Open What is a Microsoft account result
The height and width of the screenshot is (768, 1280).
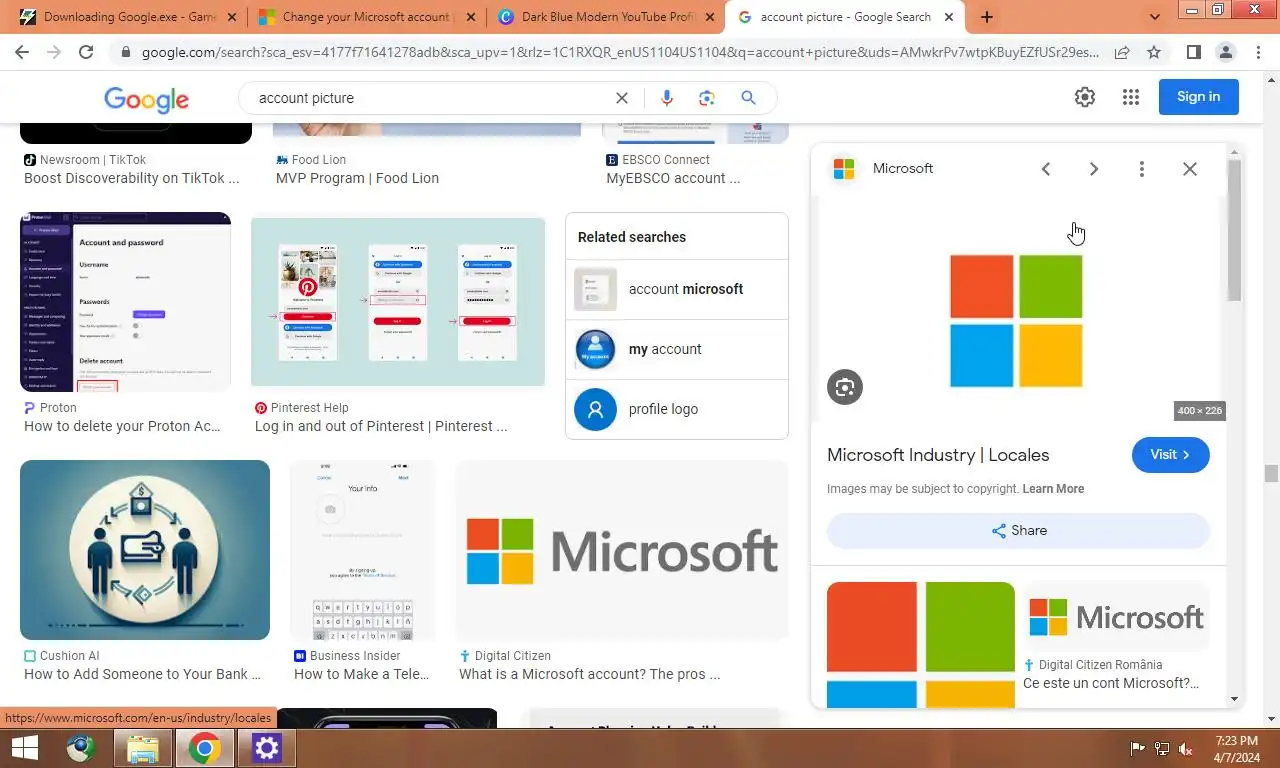[590, 674]
